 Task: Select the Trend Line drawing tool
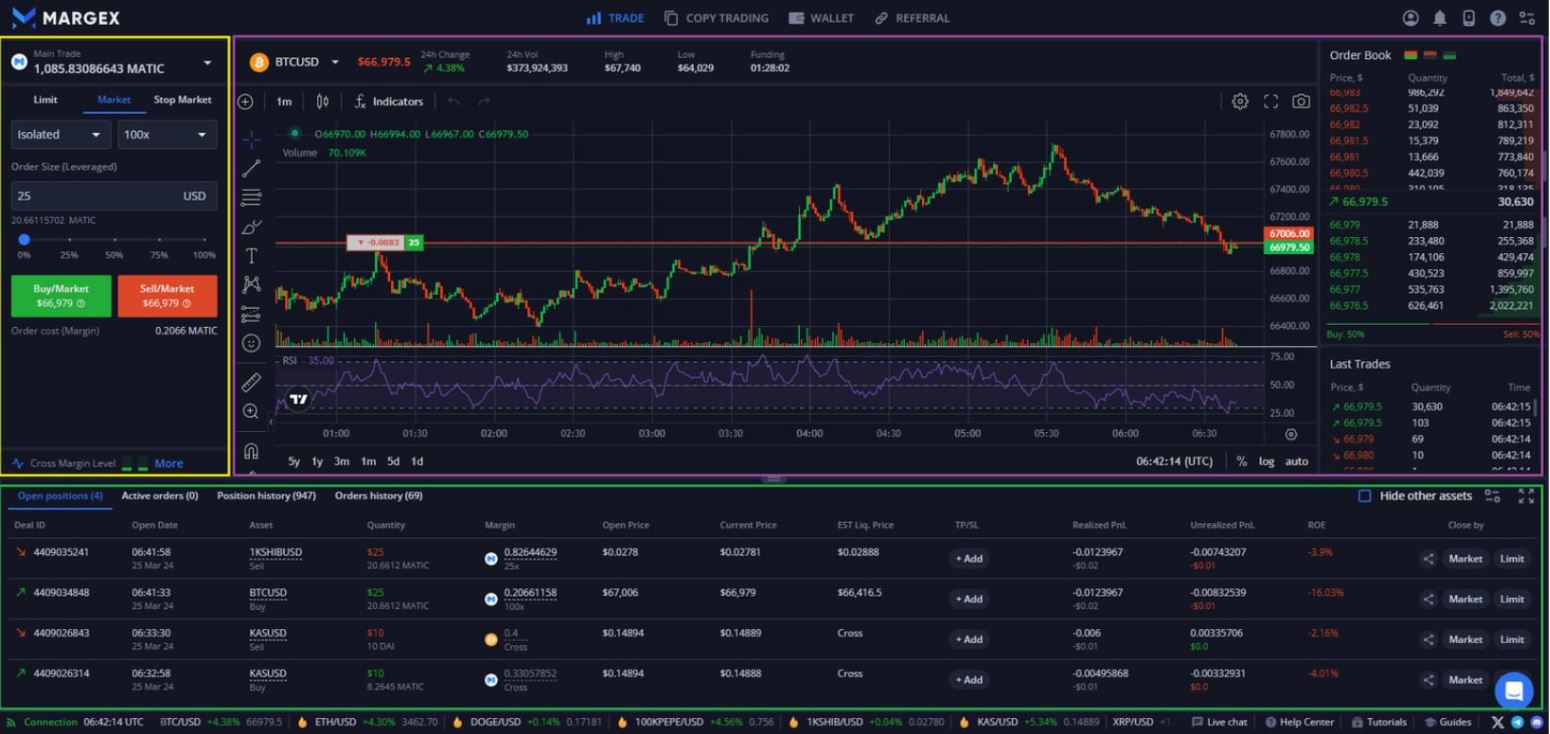point(250,167)
